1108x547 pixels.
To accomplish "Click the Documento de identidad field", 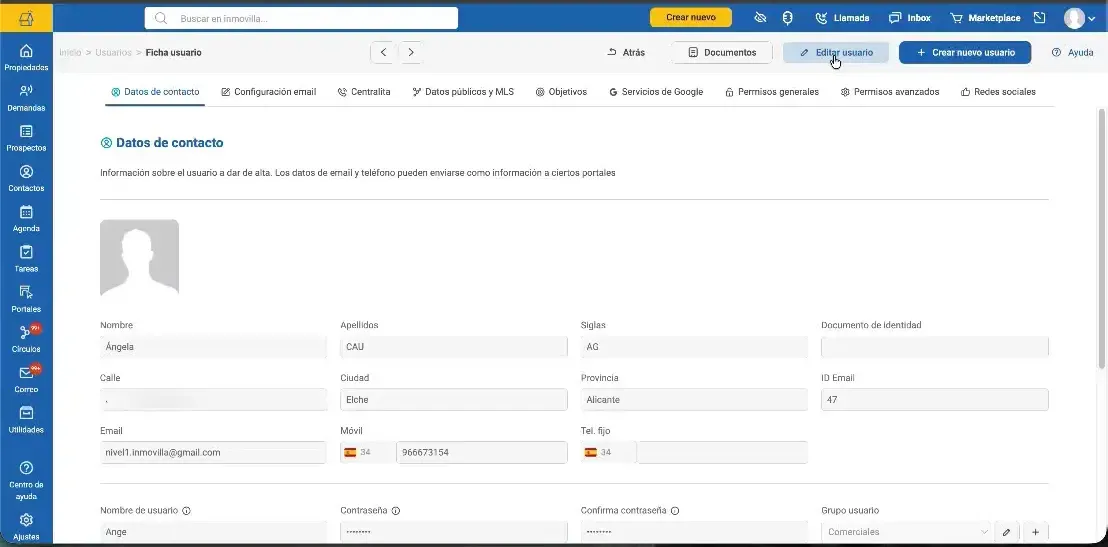I will [x=935, y=347].
